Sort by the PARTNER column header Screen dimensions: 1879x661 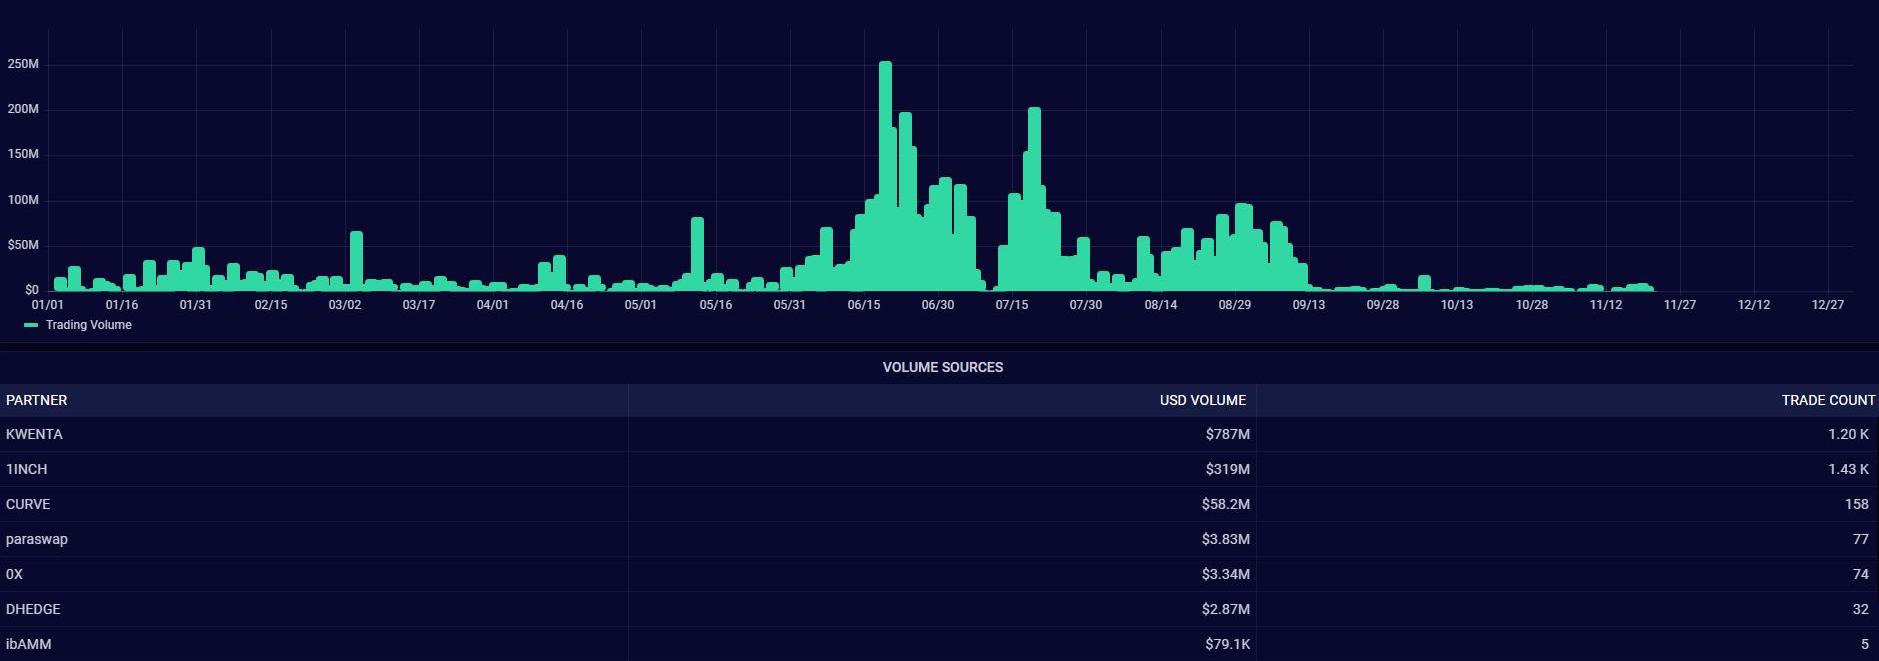37,400
